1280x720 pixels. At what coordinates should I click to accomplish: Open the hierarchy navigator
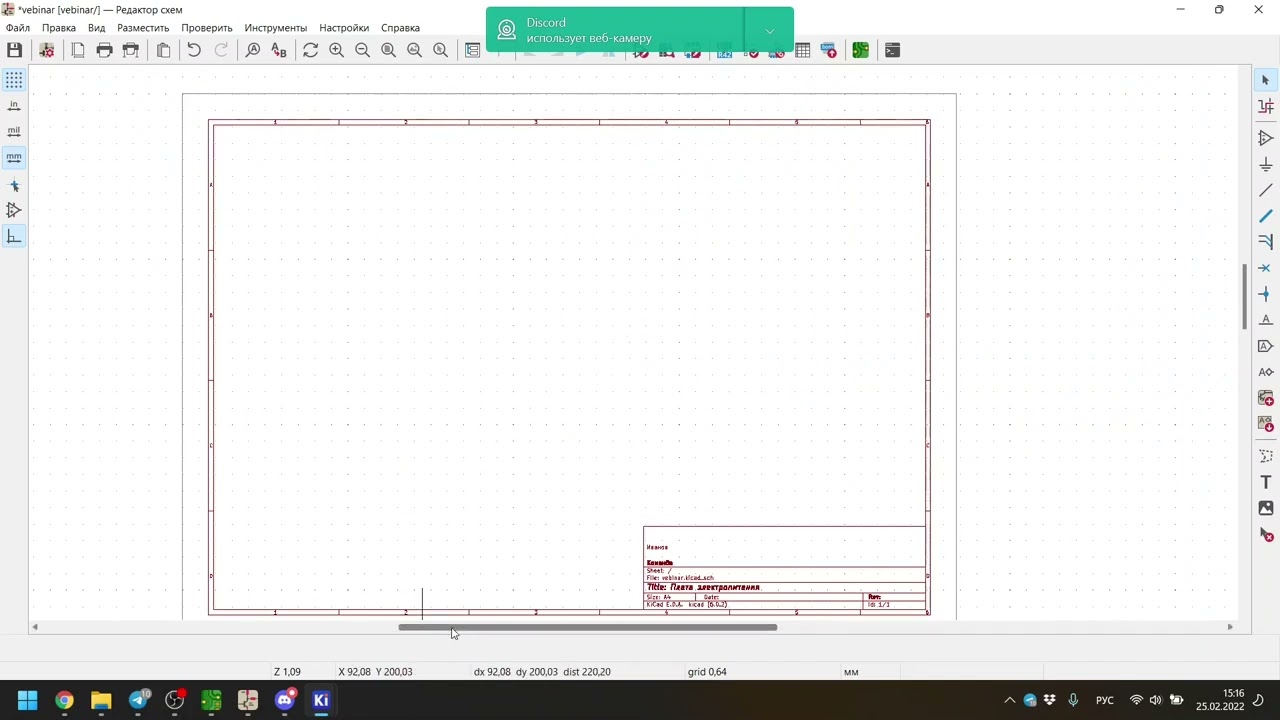(x=472, y=50)
